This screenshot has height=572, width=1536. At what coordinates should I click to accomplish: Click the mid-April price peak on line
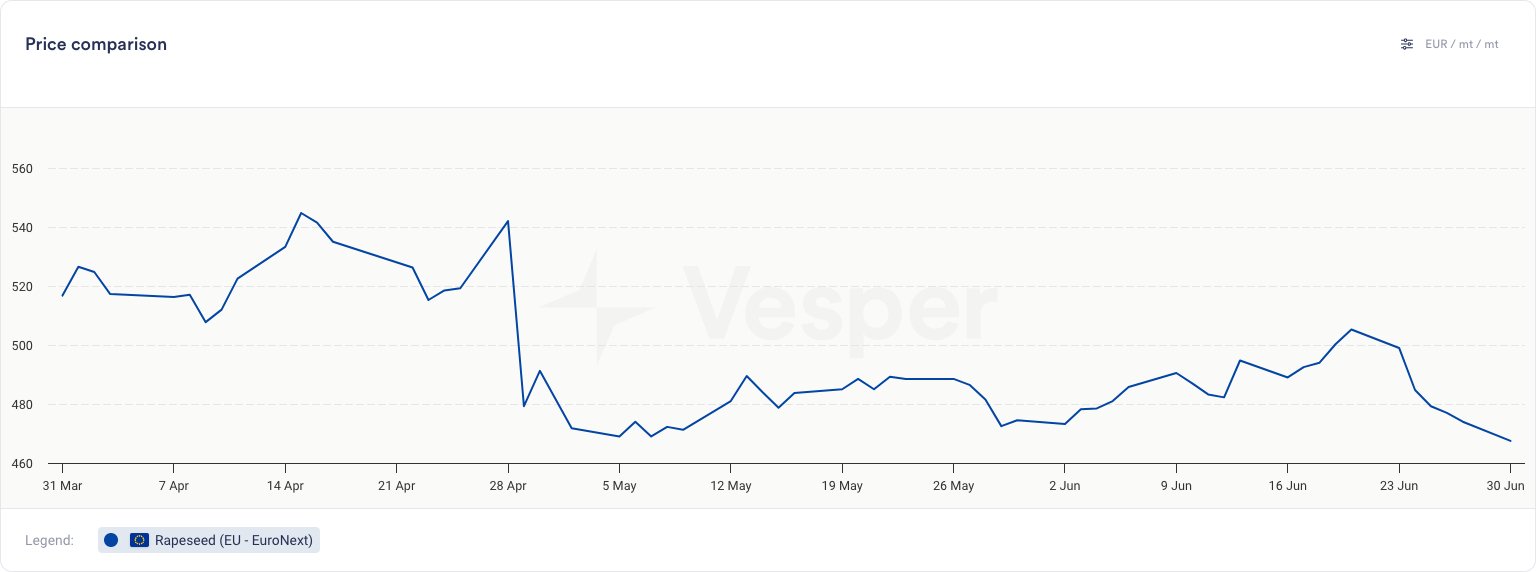pyautogui.click(x=301, y=213)
